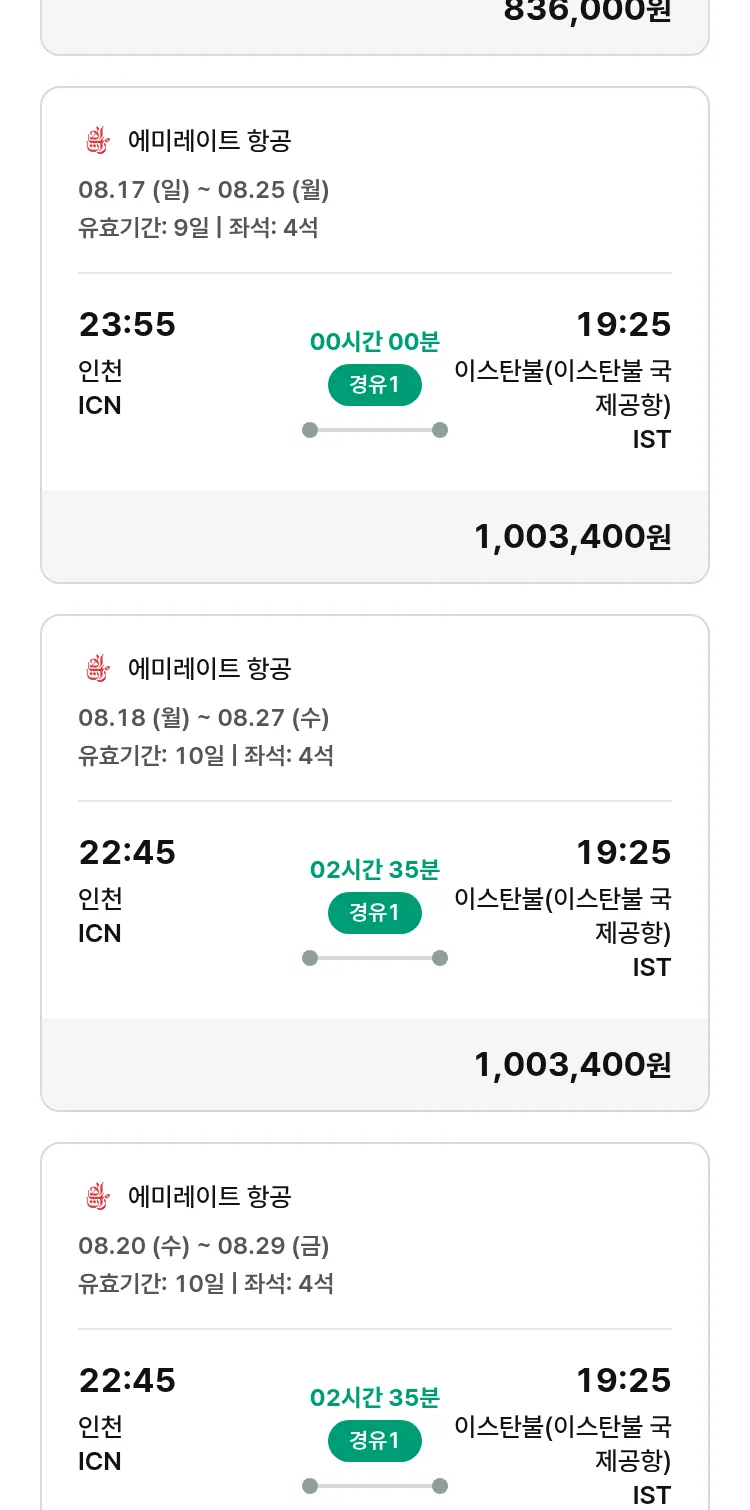This screenshot has width=750, height=1510.
Task: Select the 1,003,400원 price of 08.17 flight
Action: coord(572,537)
